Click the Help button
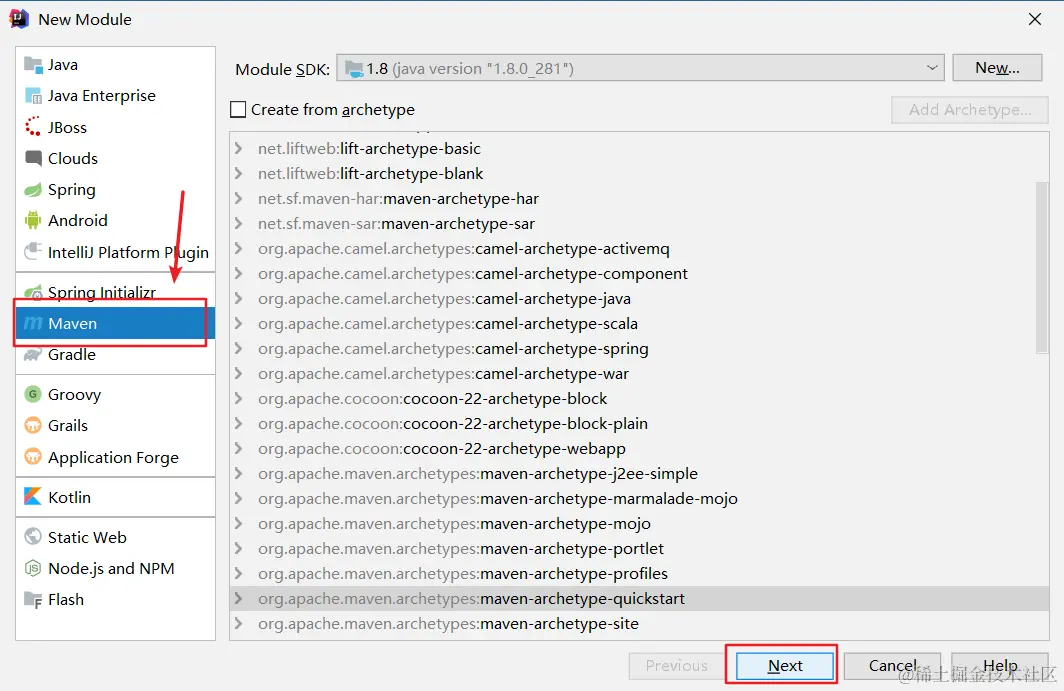The width and height of the screenshot is (1064, 691). (1000, 666)
